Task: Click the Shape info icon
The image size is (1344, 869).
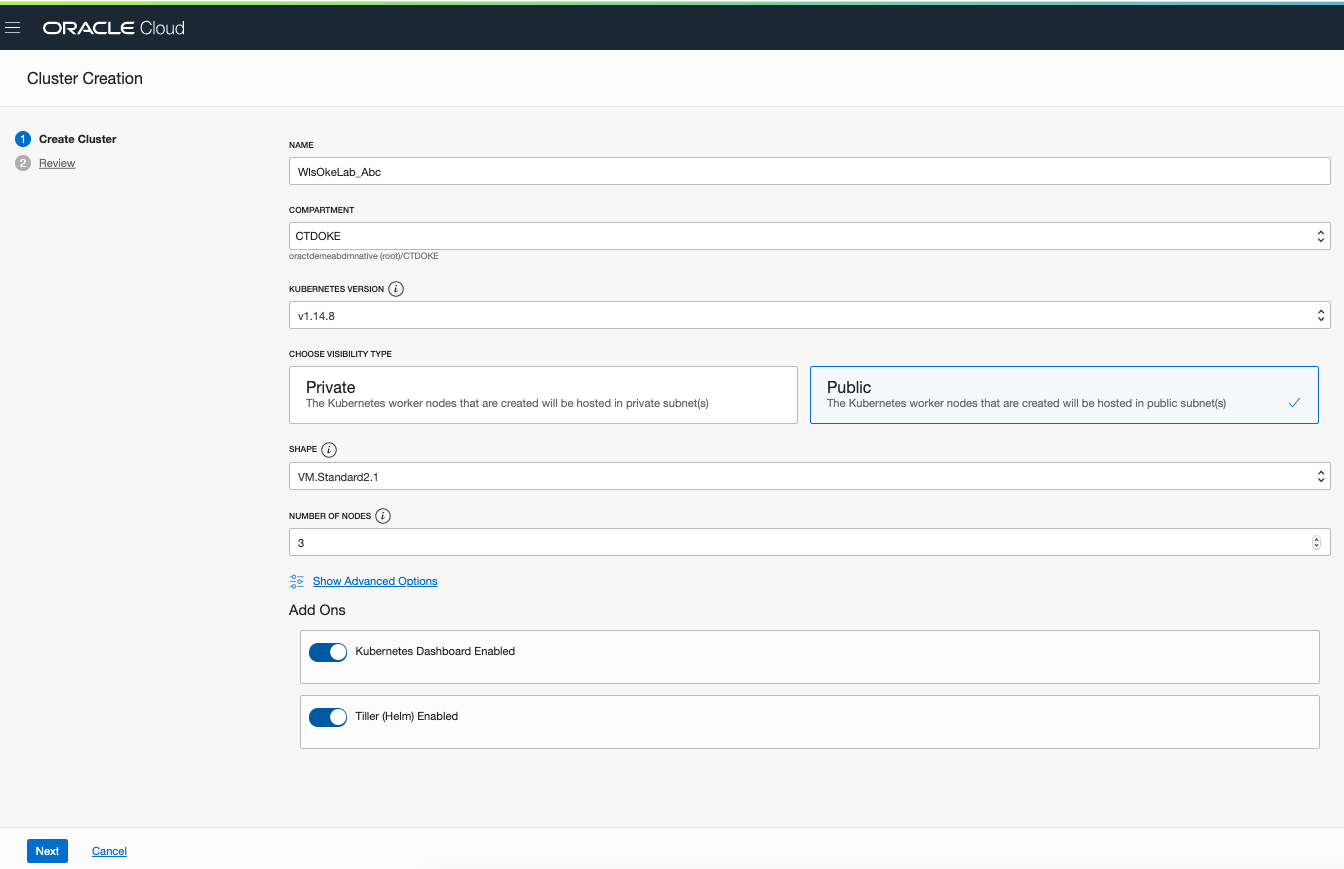Action: 329,450
